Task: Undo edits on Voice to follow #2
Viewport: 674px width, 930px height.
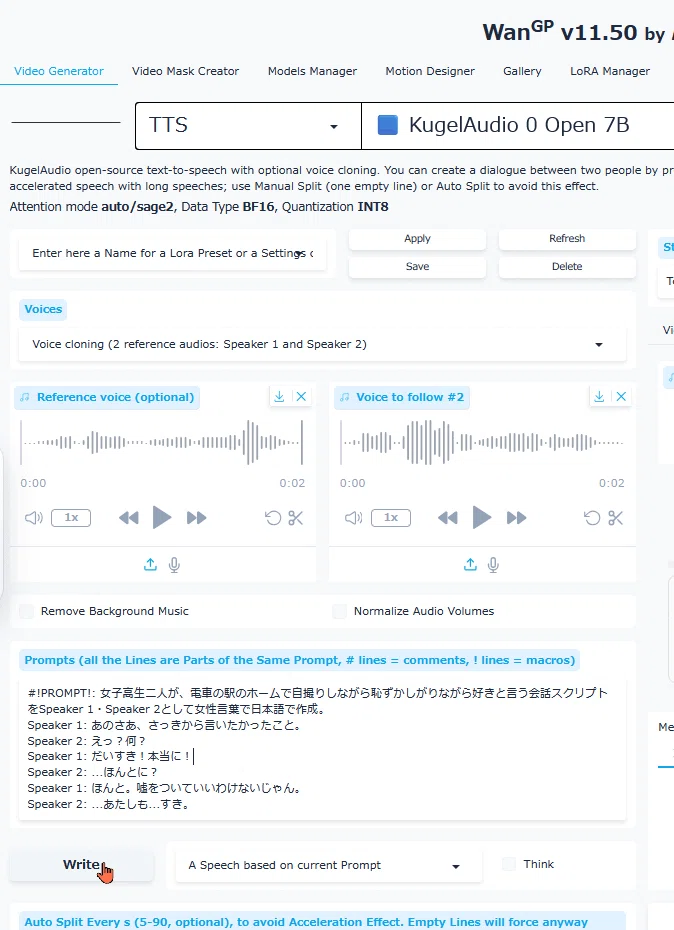Action: 592,518
